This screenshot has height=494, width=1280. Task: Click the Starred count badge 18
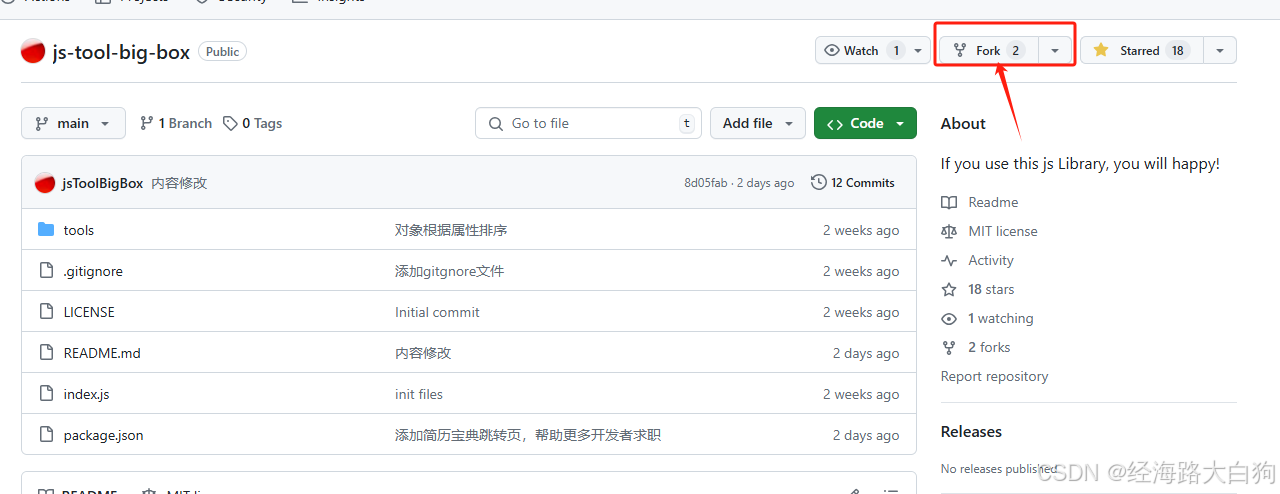1178,50
